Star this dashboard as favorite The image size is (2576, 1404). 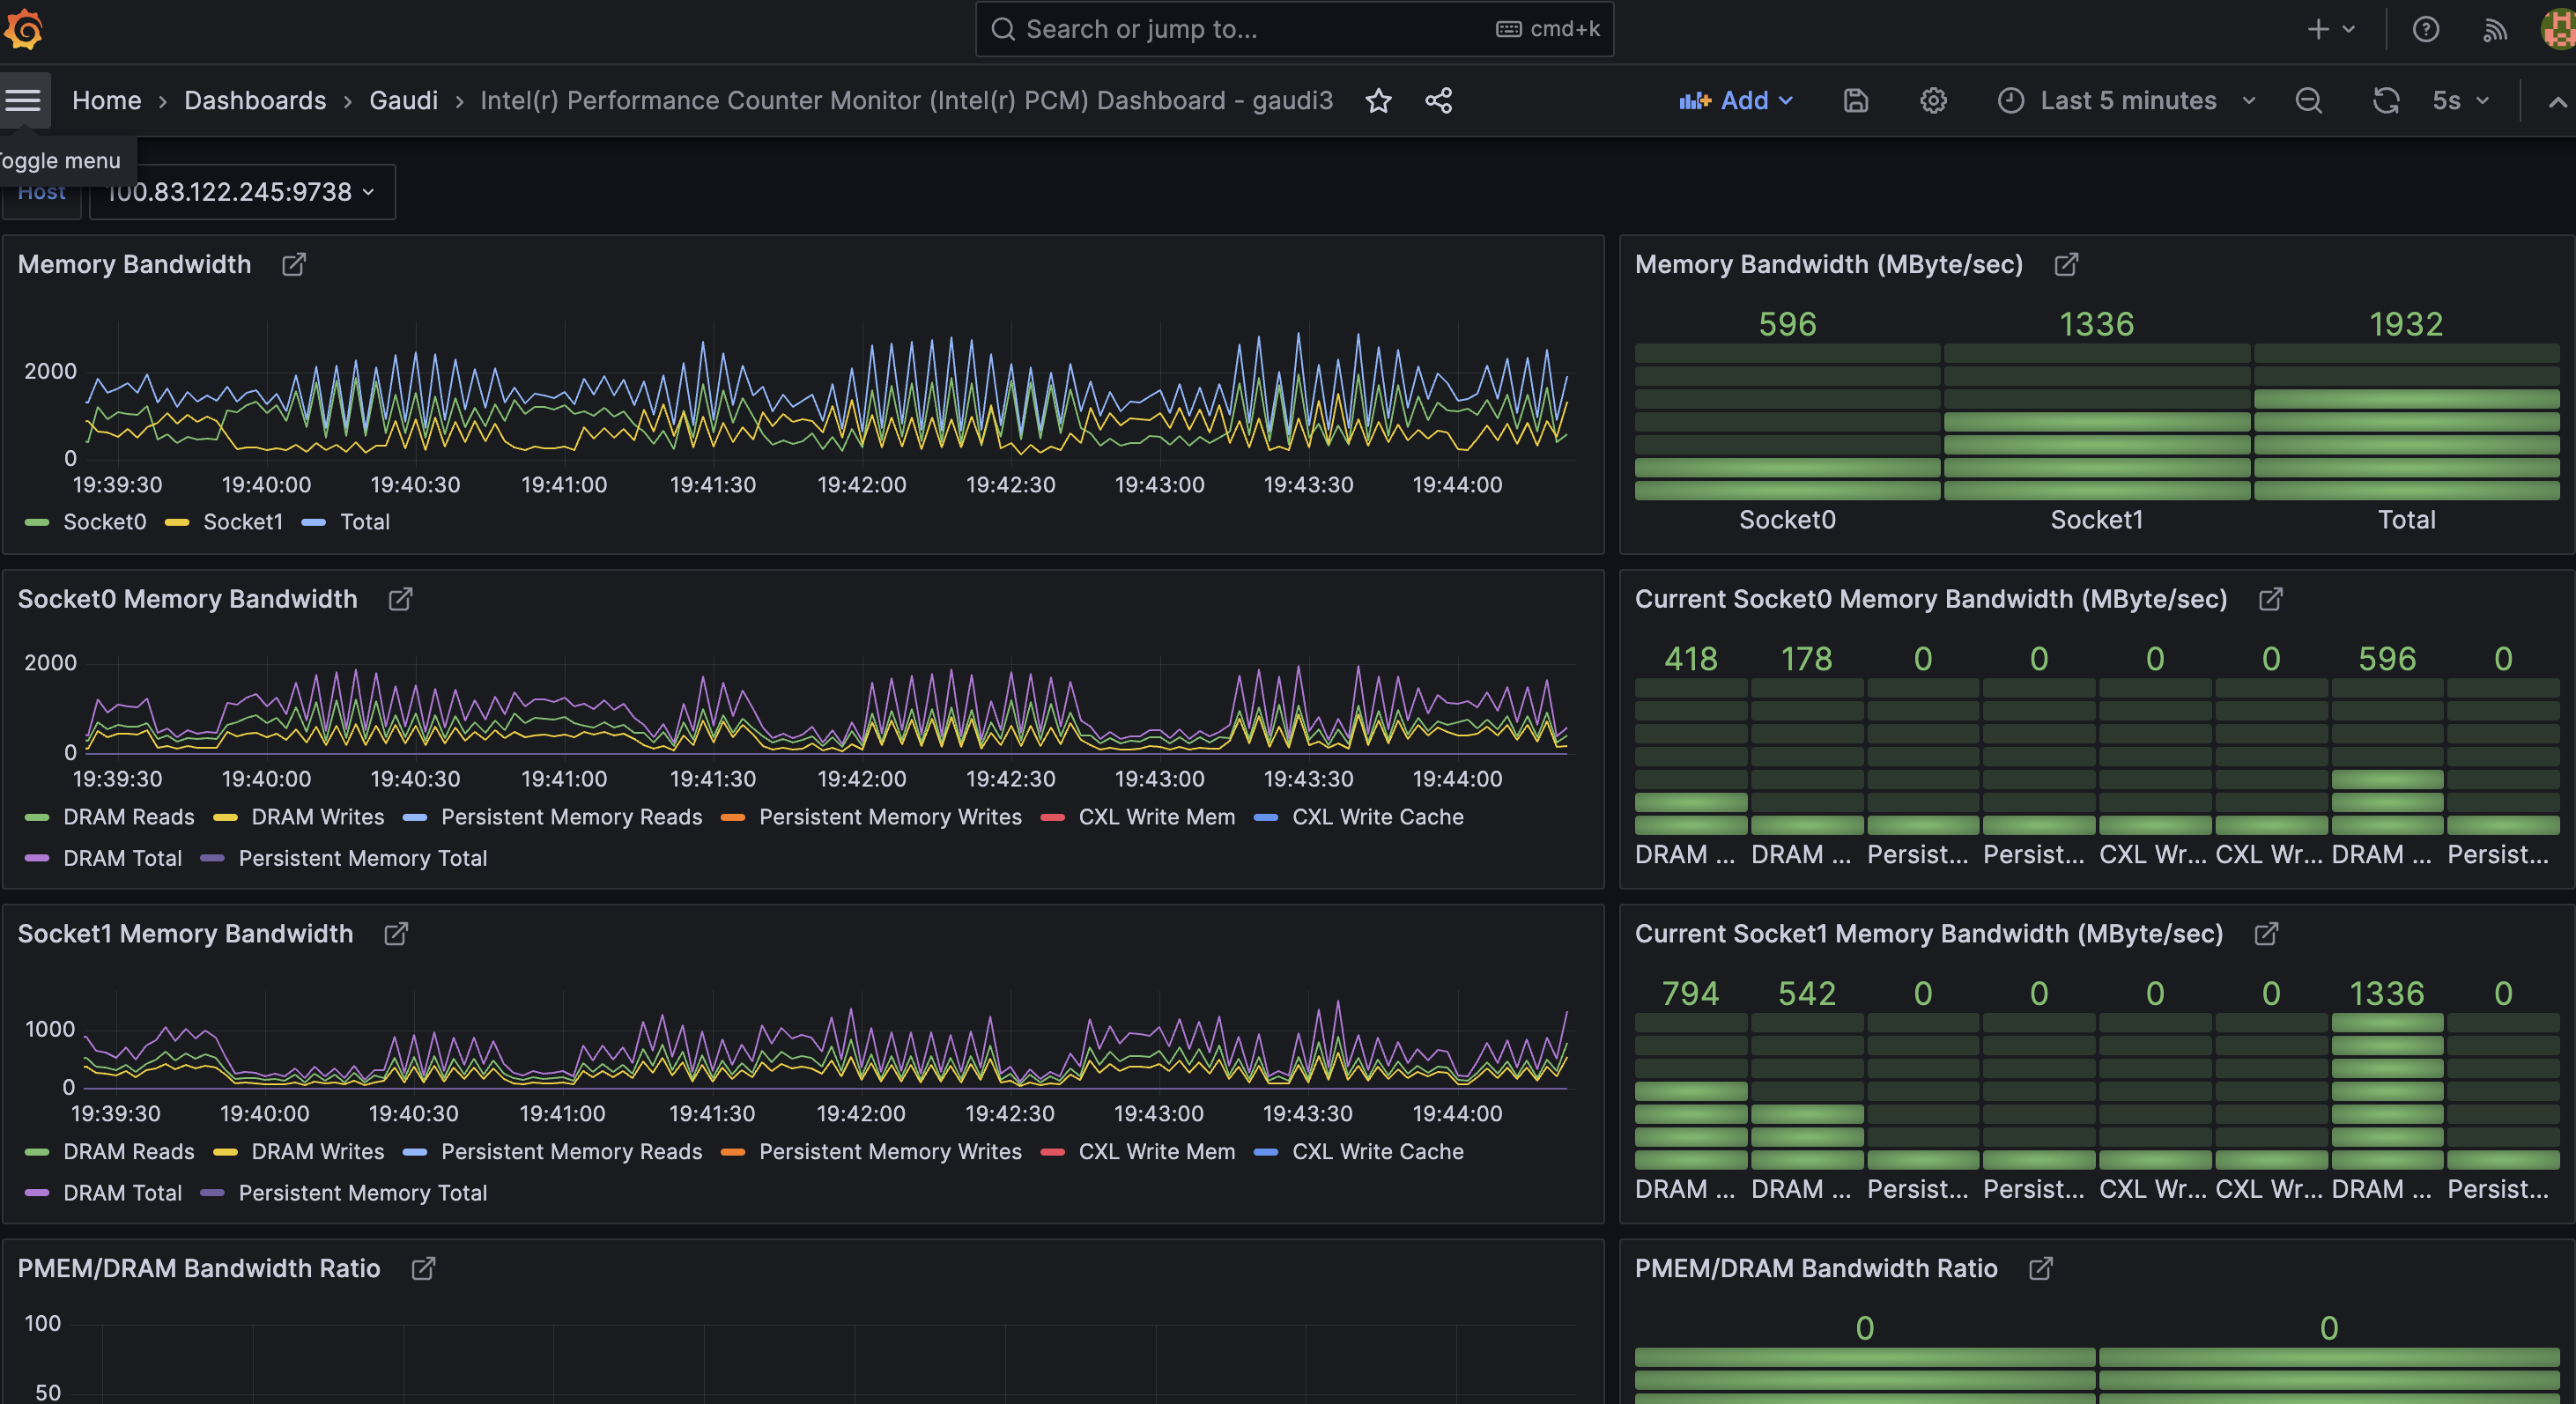point(1379,100)
